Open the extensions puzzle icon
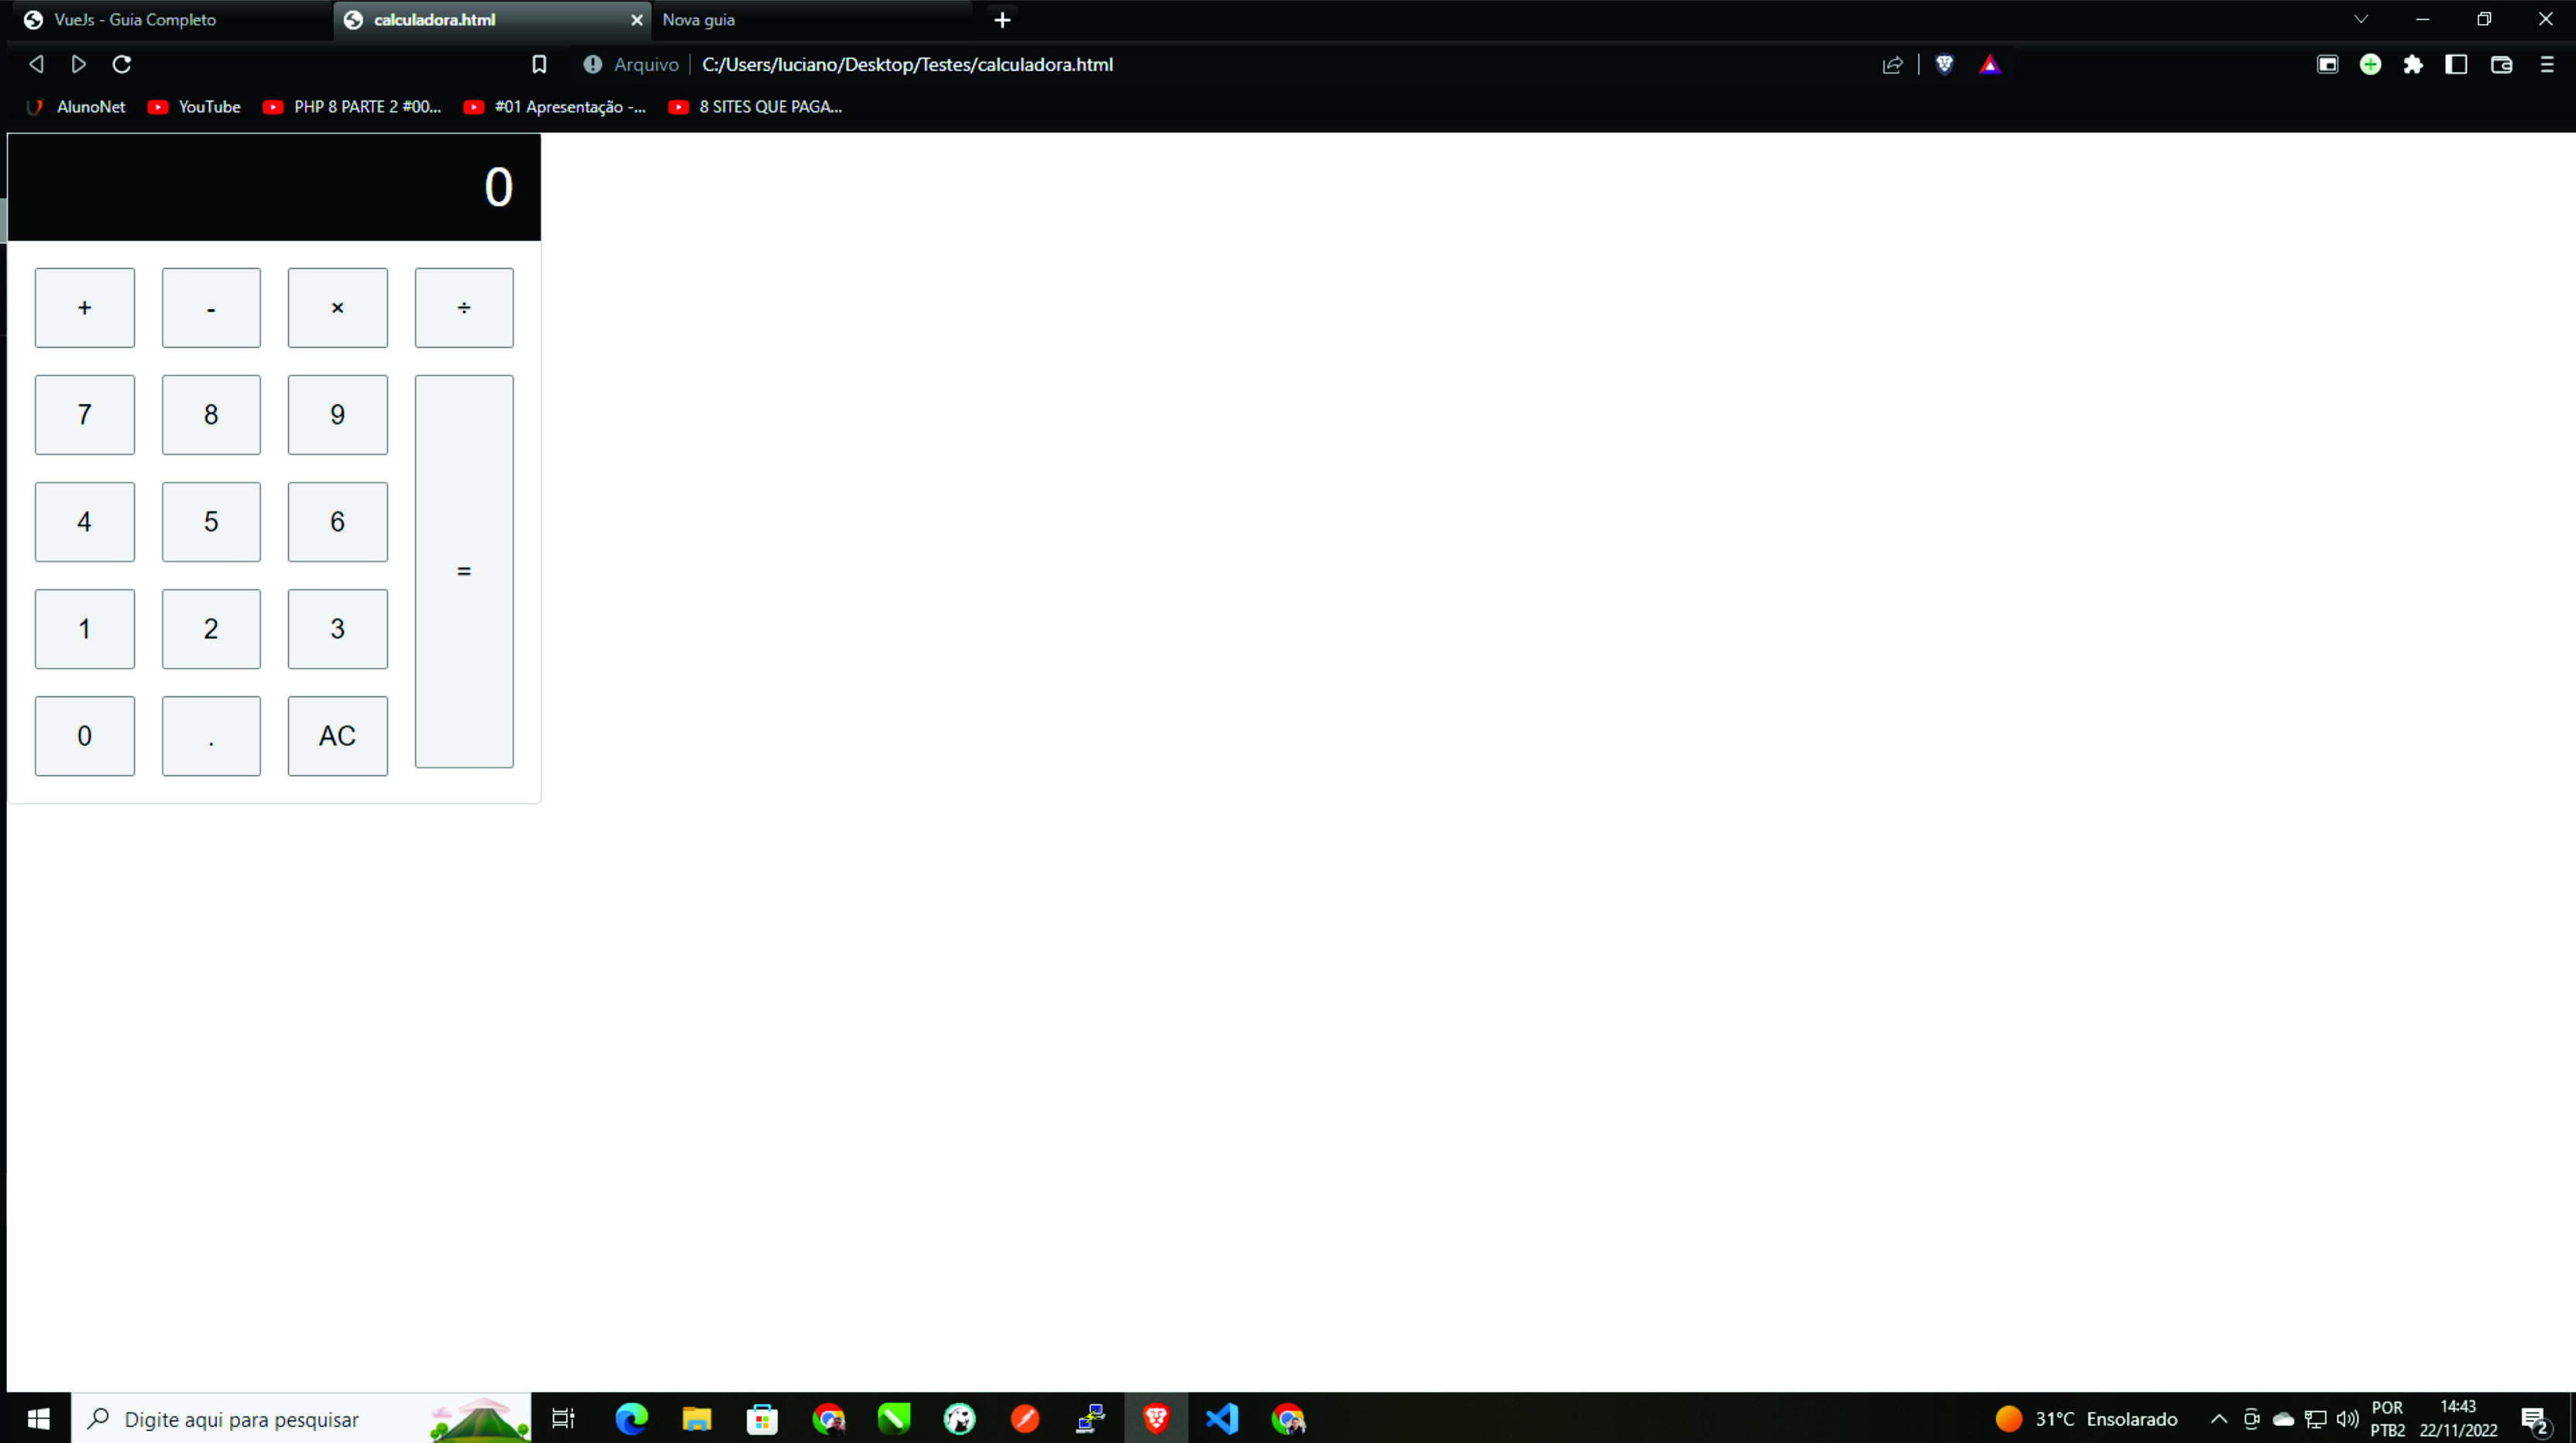The height and width of the screenshot is (1443, 2576). pos(2413,65)
